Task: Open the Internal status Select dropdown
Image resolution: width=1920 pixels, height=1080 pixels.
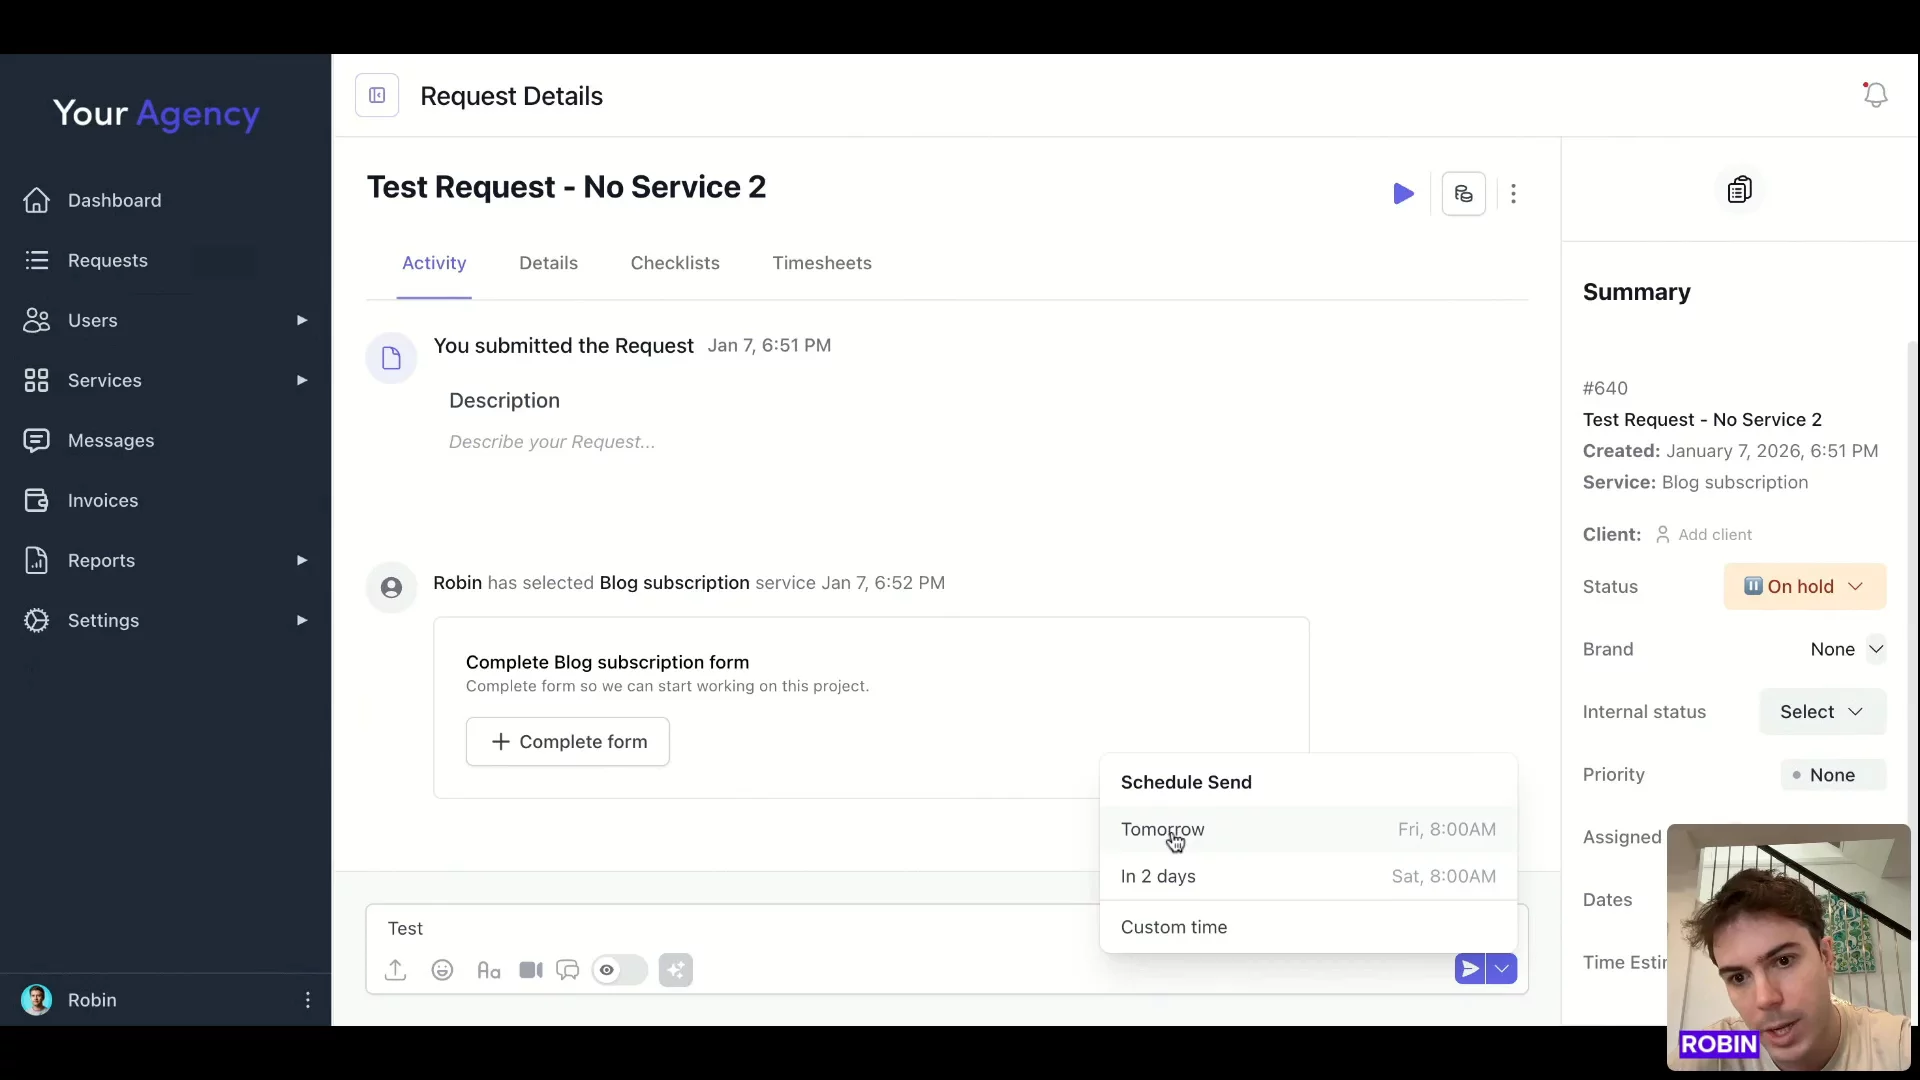Action: 1821,712
